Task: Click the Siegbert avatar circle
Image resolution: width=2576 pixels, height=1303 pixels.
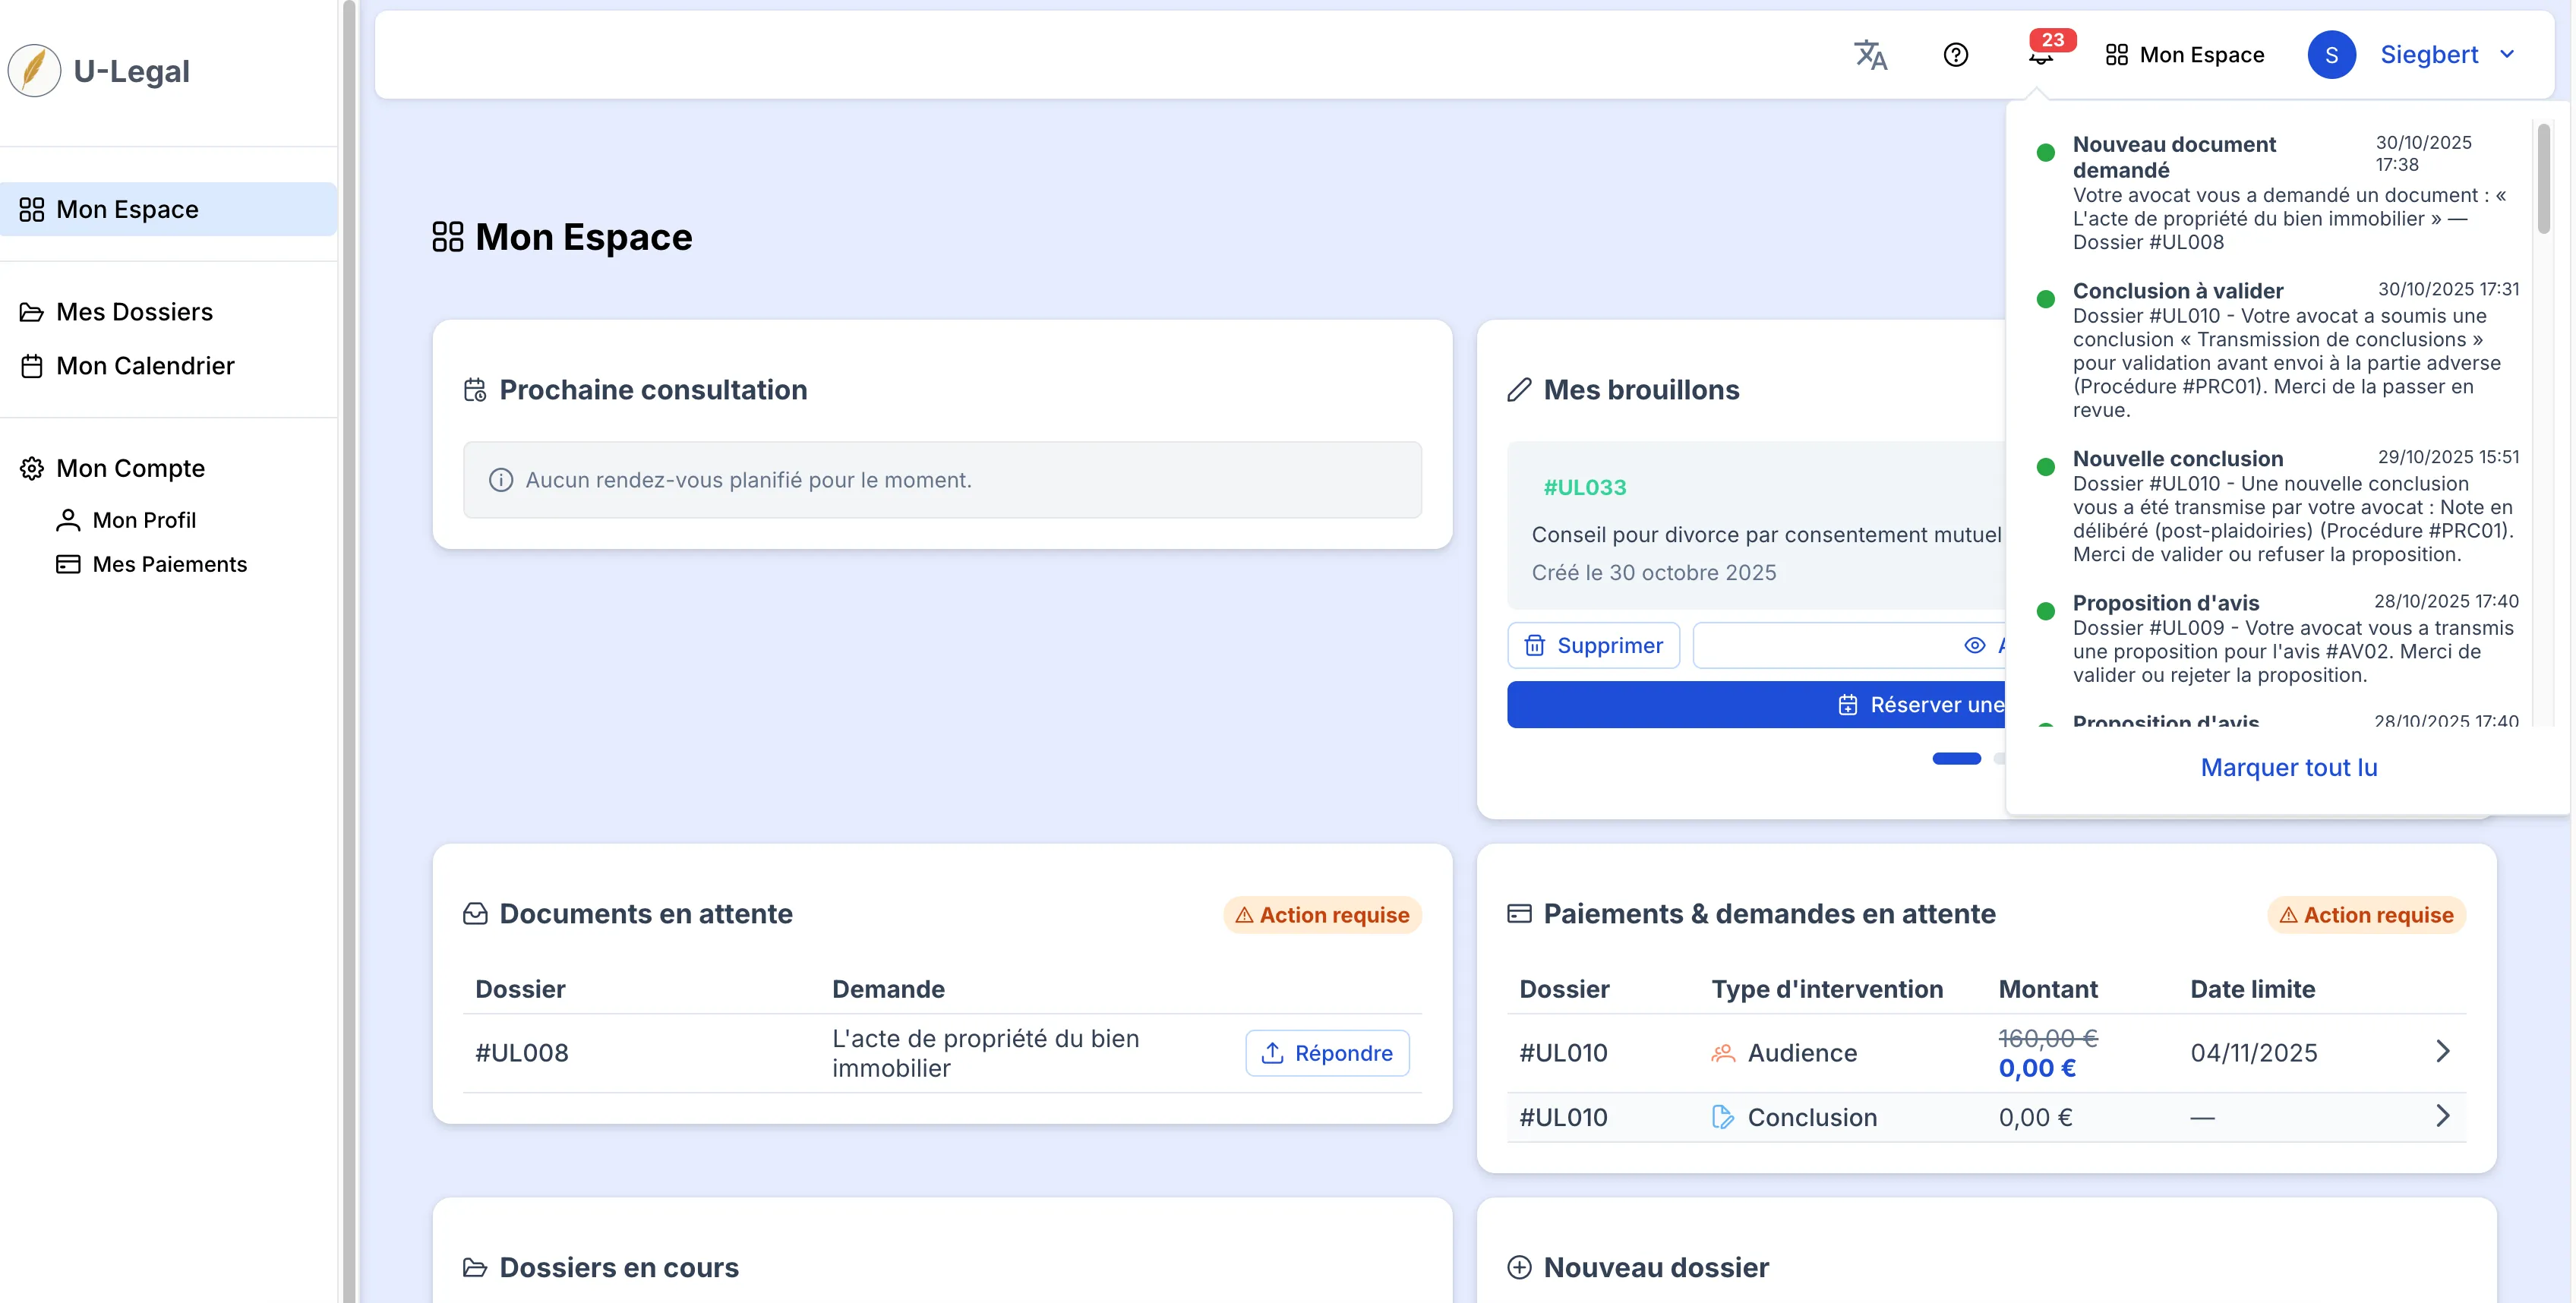Action: click(2331, 55)
